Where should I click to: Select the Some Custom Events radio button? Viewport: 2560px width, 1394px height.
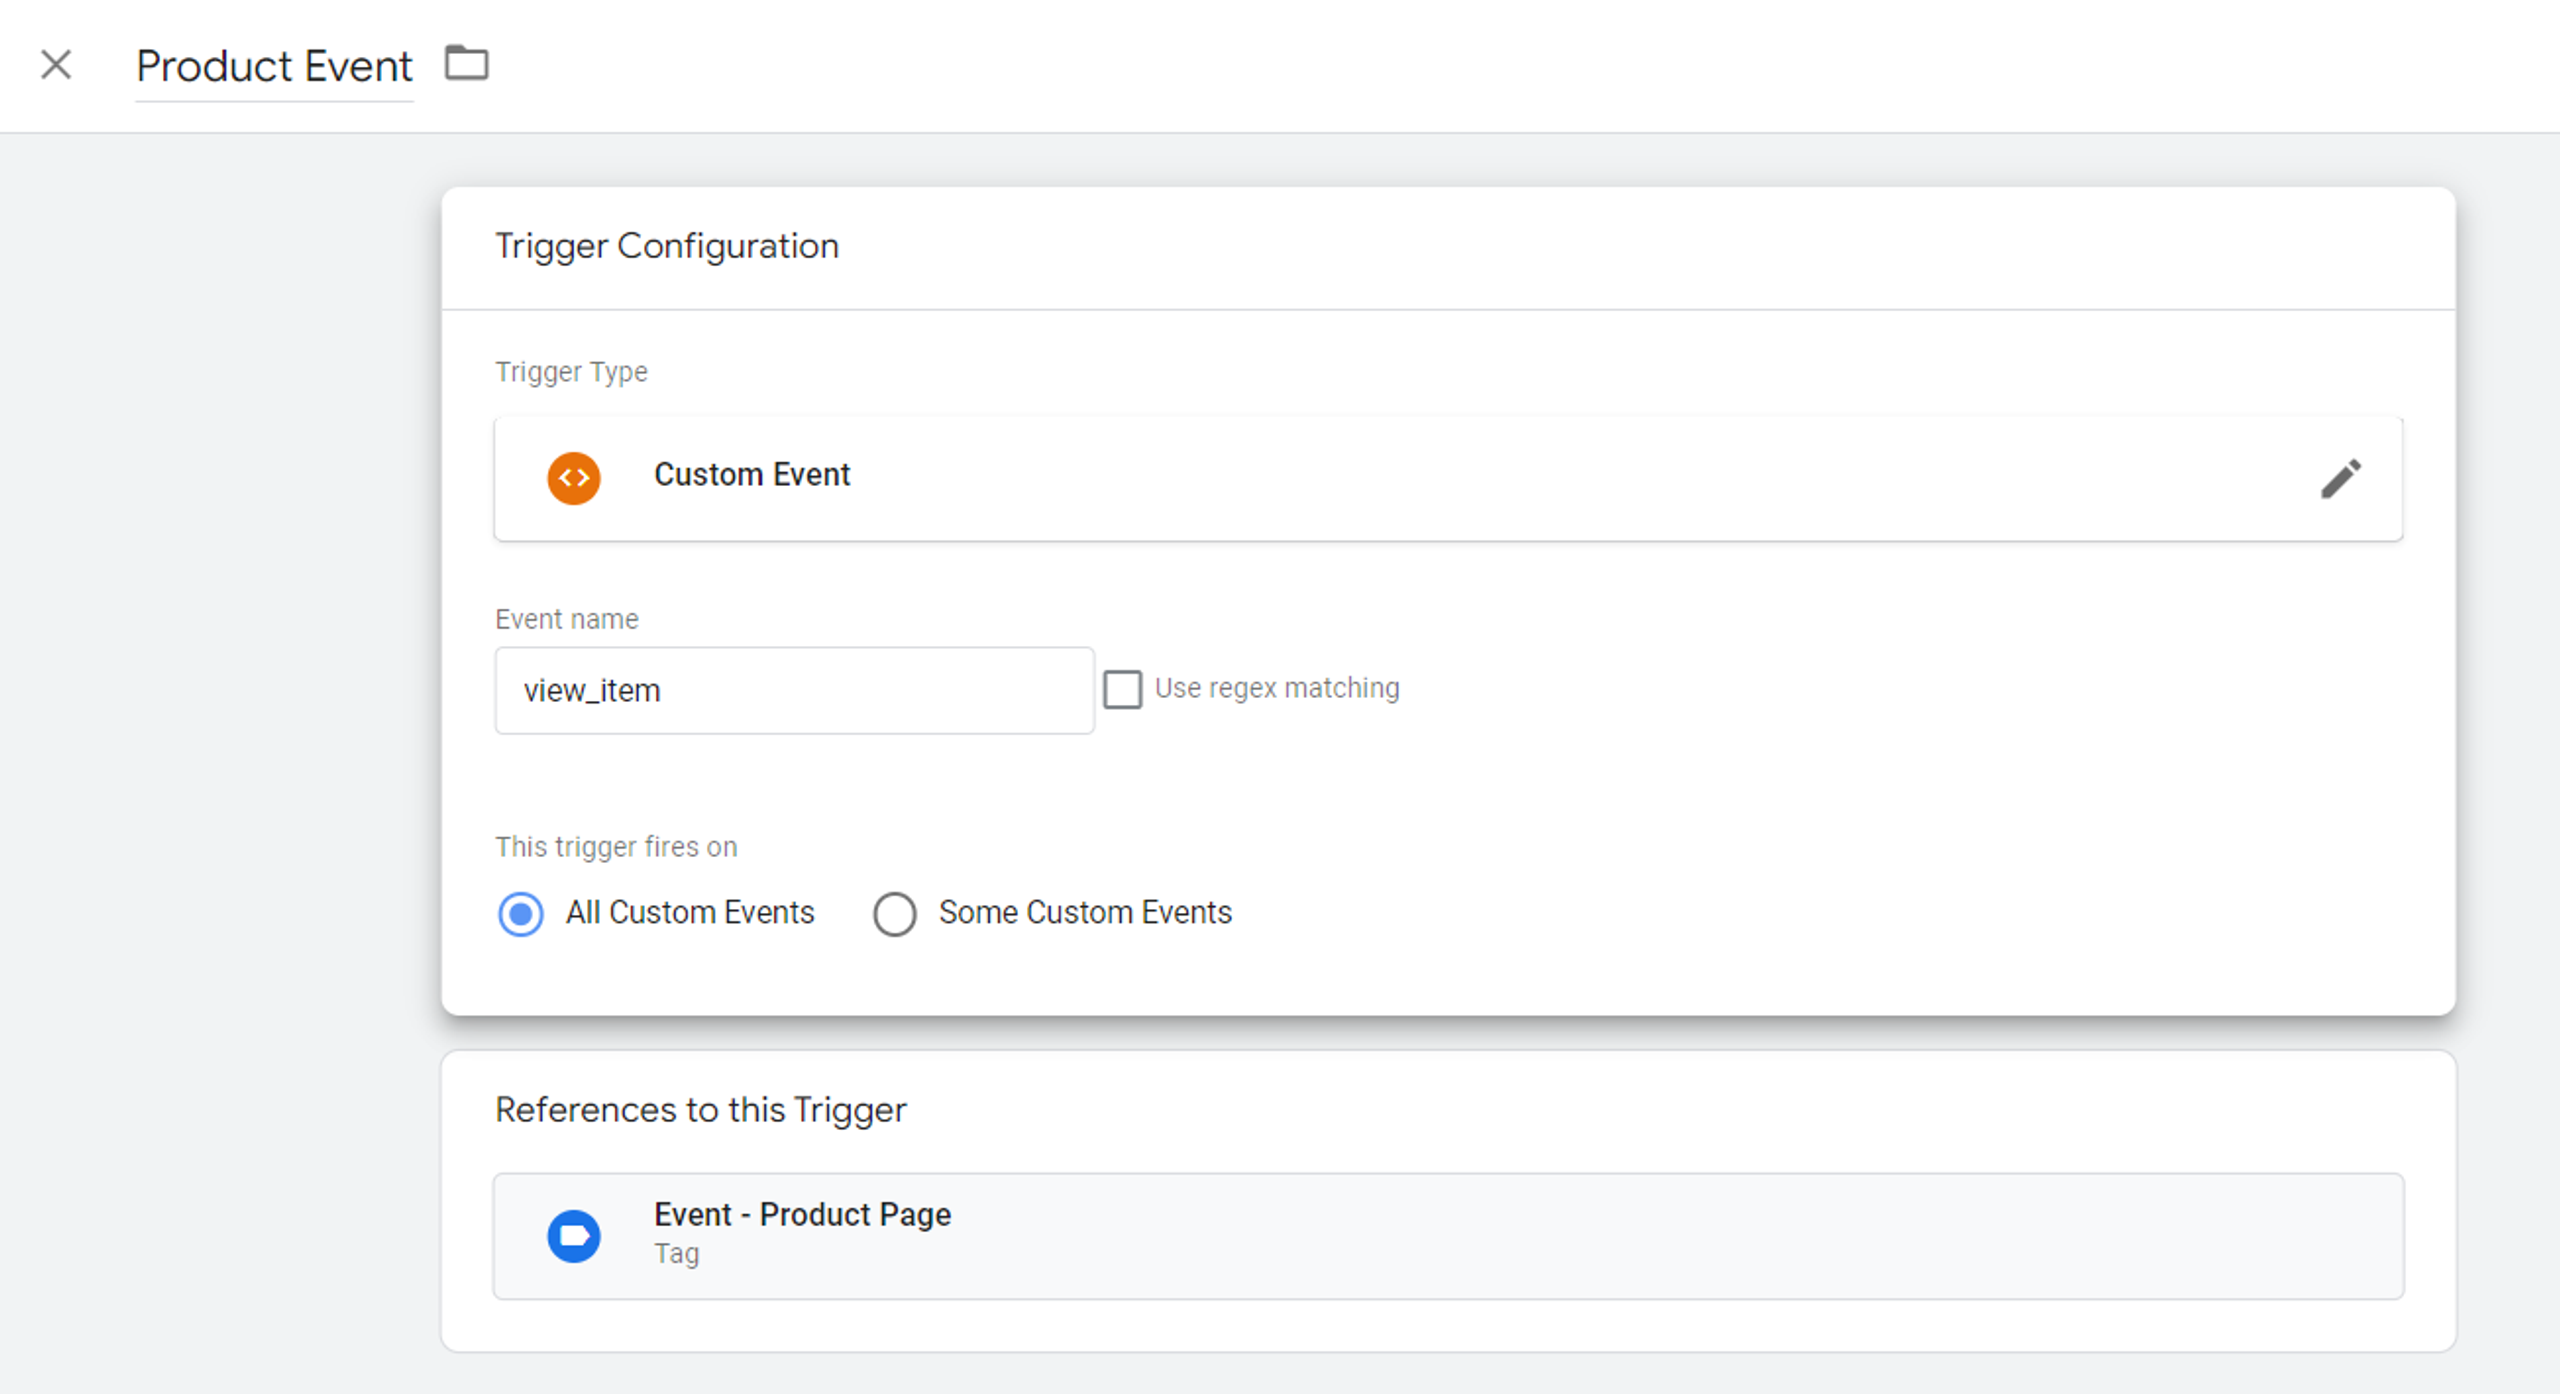click(x=894, y=913)
